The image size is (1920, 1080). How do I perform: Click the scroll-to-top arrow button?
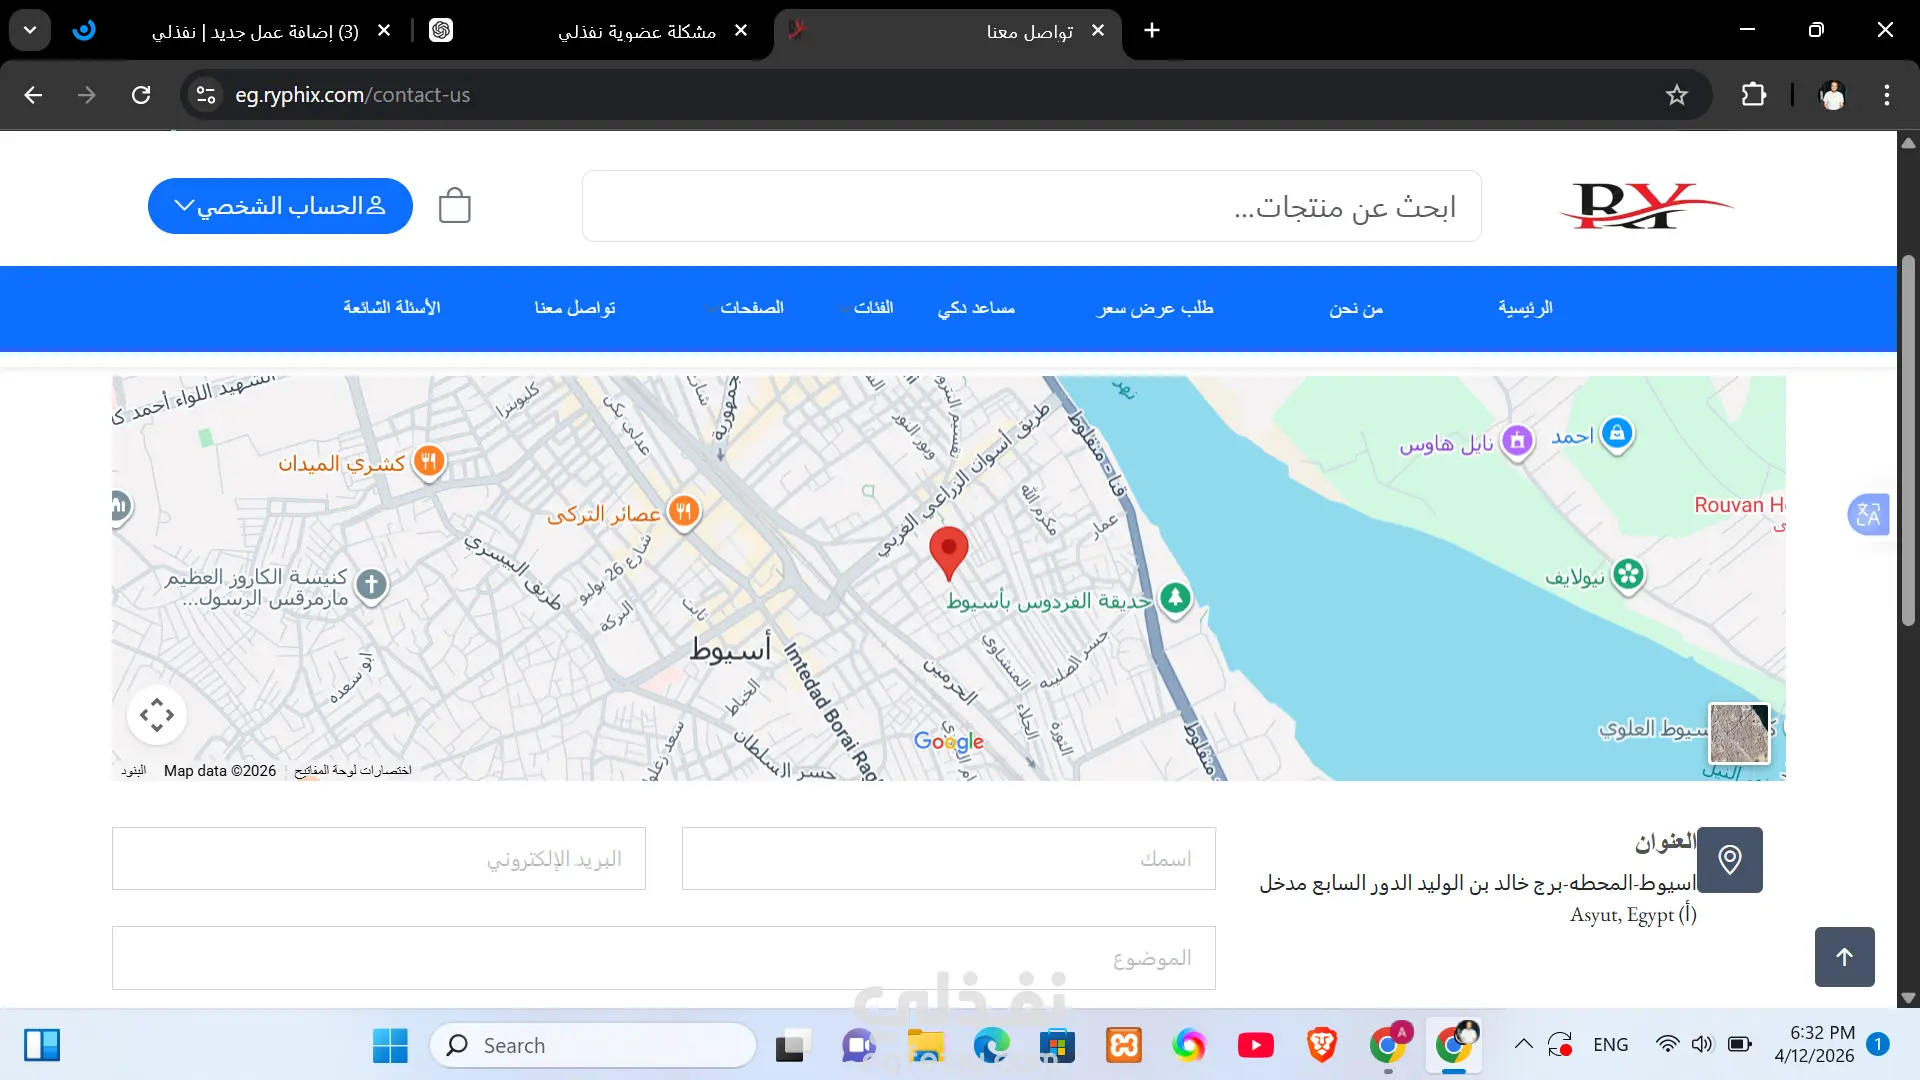1844,957
